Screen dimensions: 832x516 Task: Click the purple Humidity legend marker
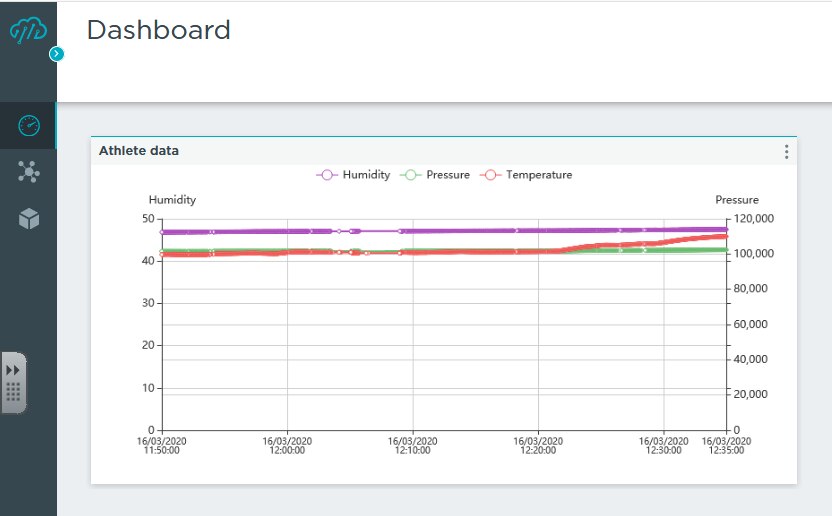[x=327, y=175]
